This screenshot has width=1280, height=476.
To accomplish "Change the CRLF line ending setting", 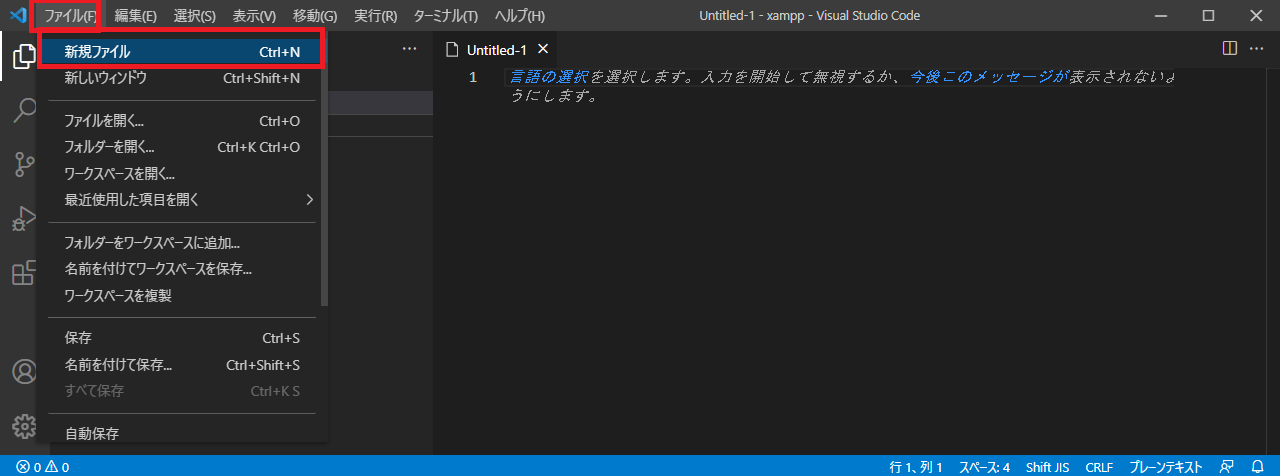I will pyautogui.click(x=1099, y=467).
